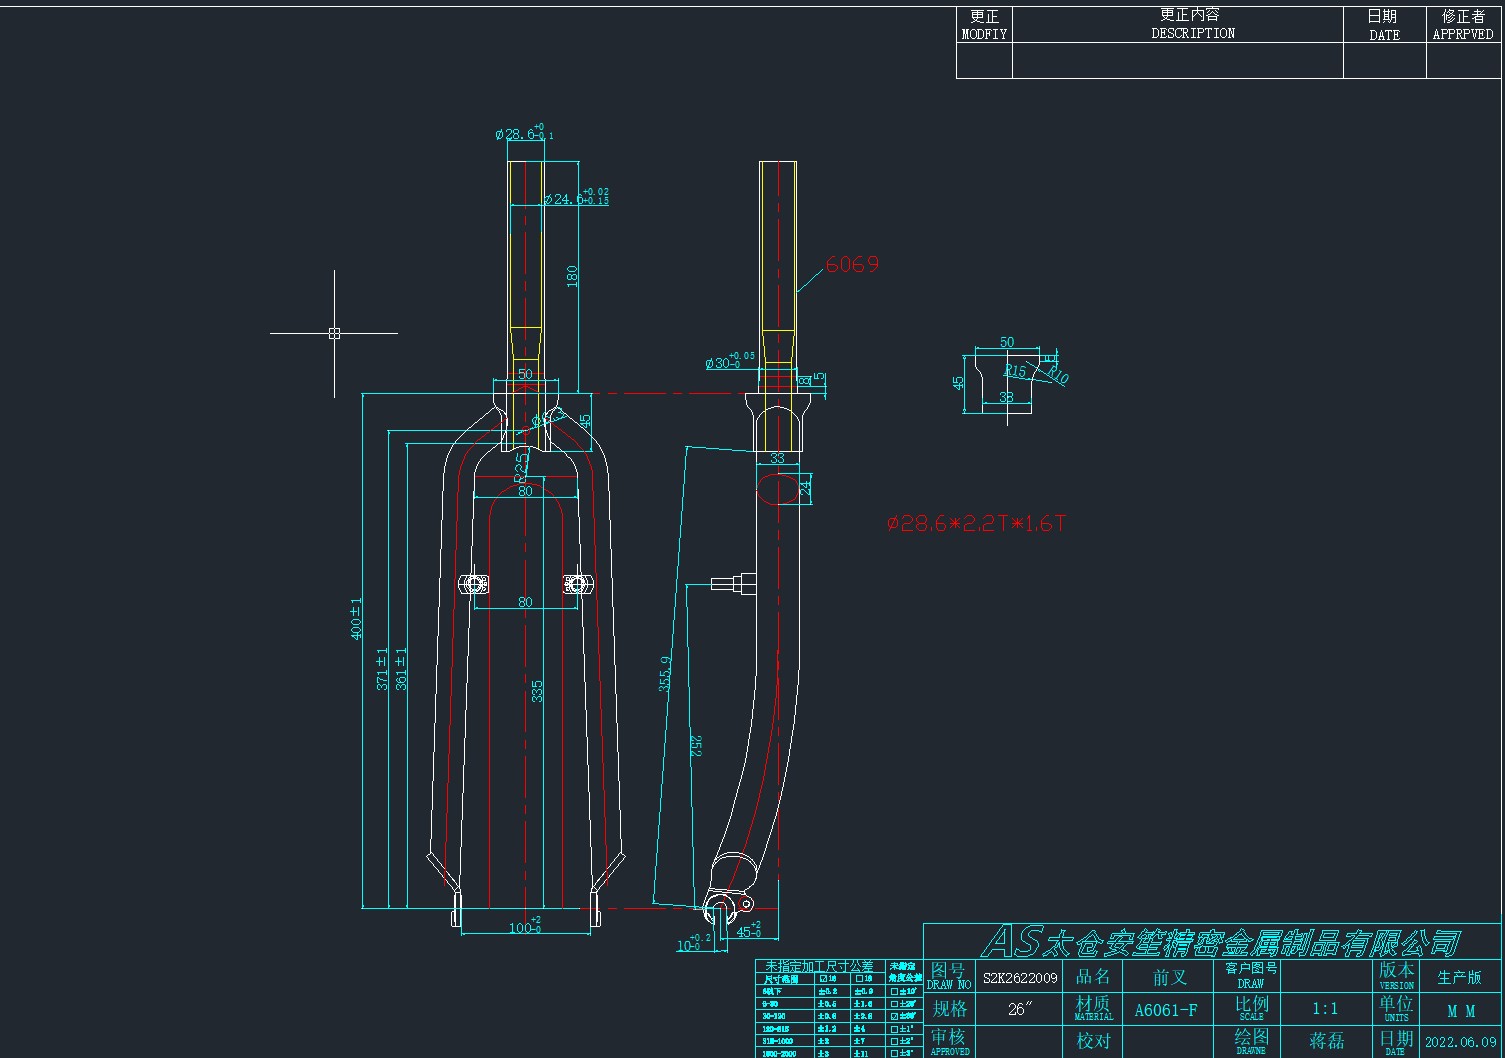Click the crosshair cursor pickbox
1505x1058 pixels.
click(x=334, y=333)
